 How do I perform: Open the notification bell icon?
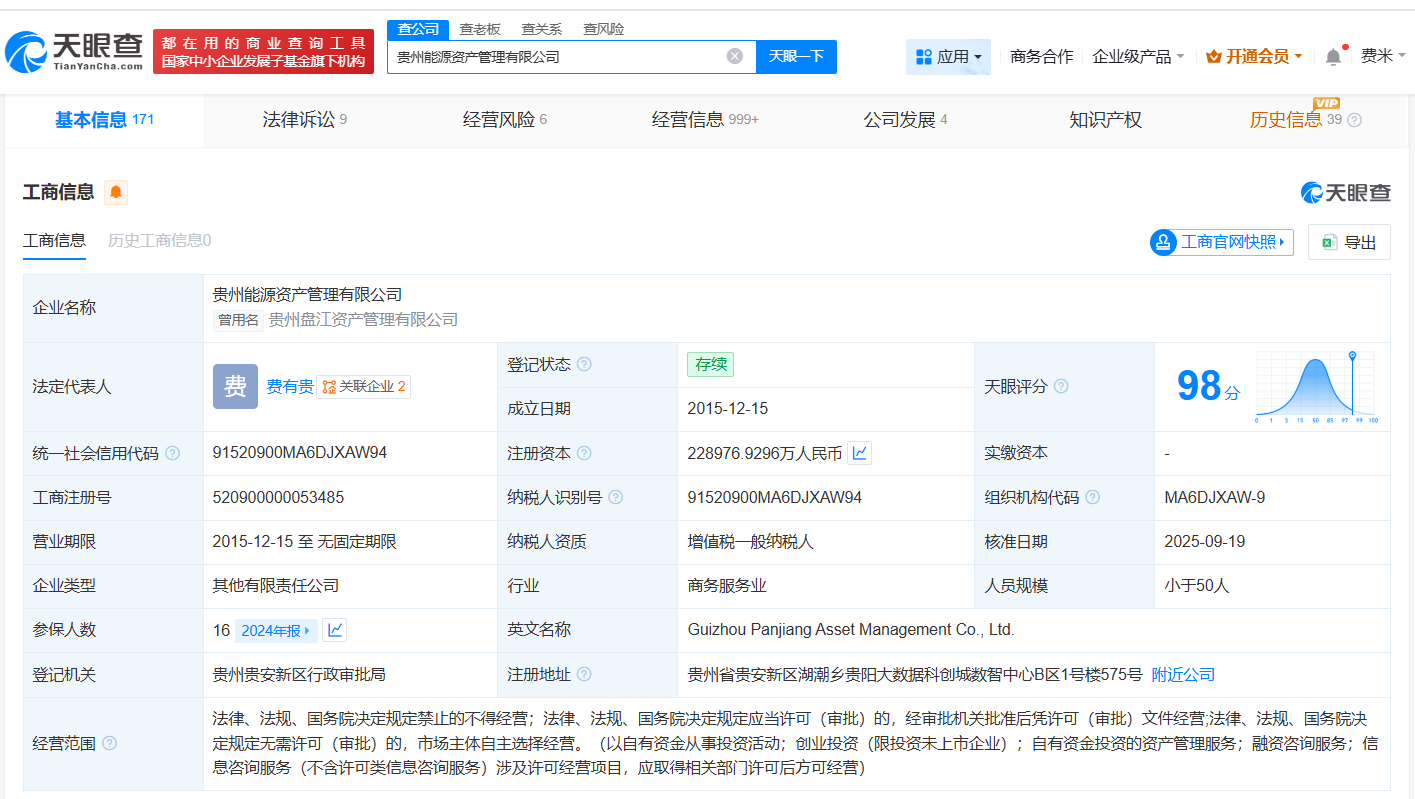(x=1332, y=56)
